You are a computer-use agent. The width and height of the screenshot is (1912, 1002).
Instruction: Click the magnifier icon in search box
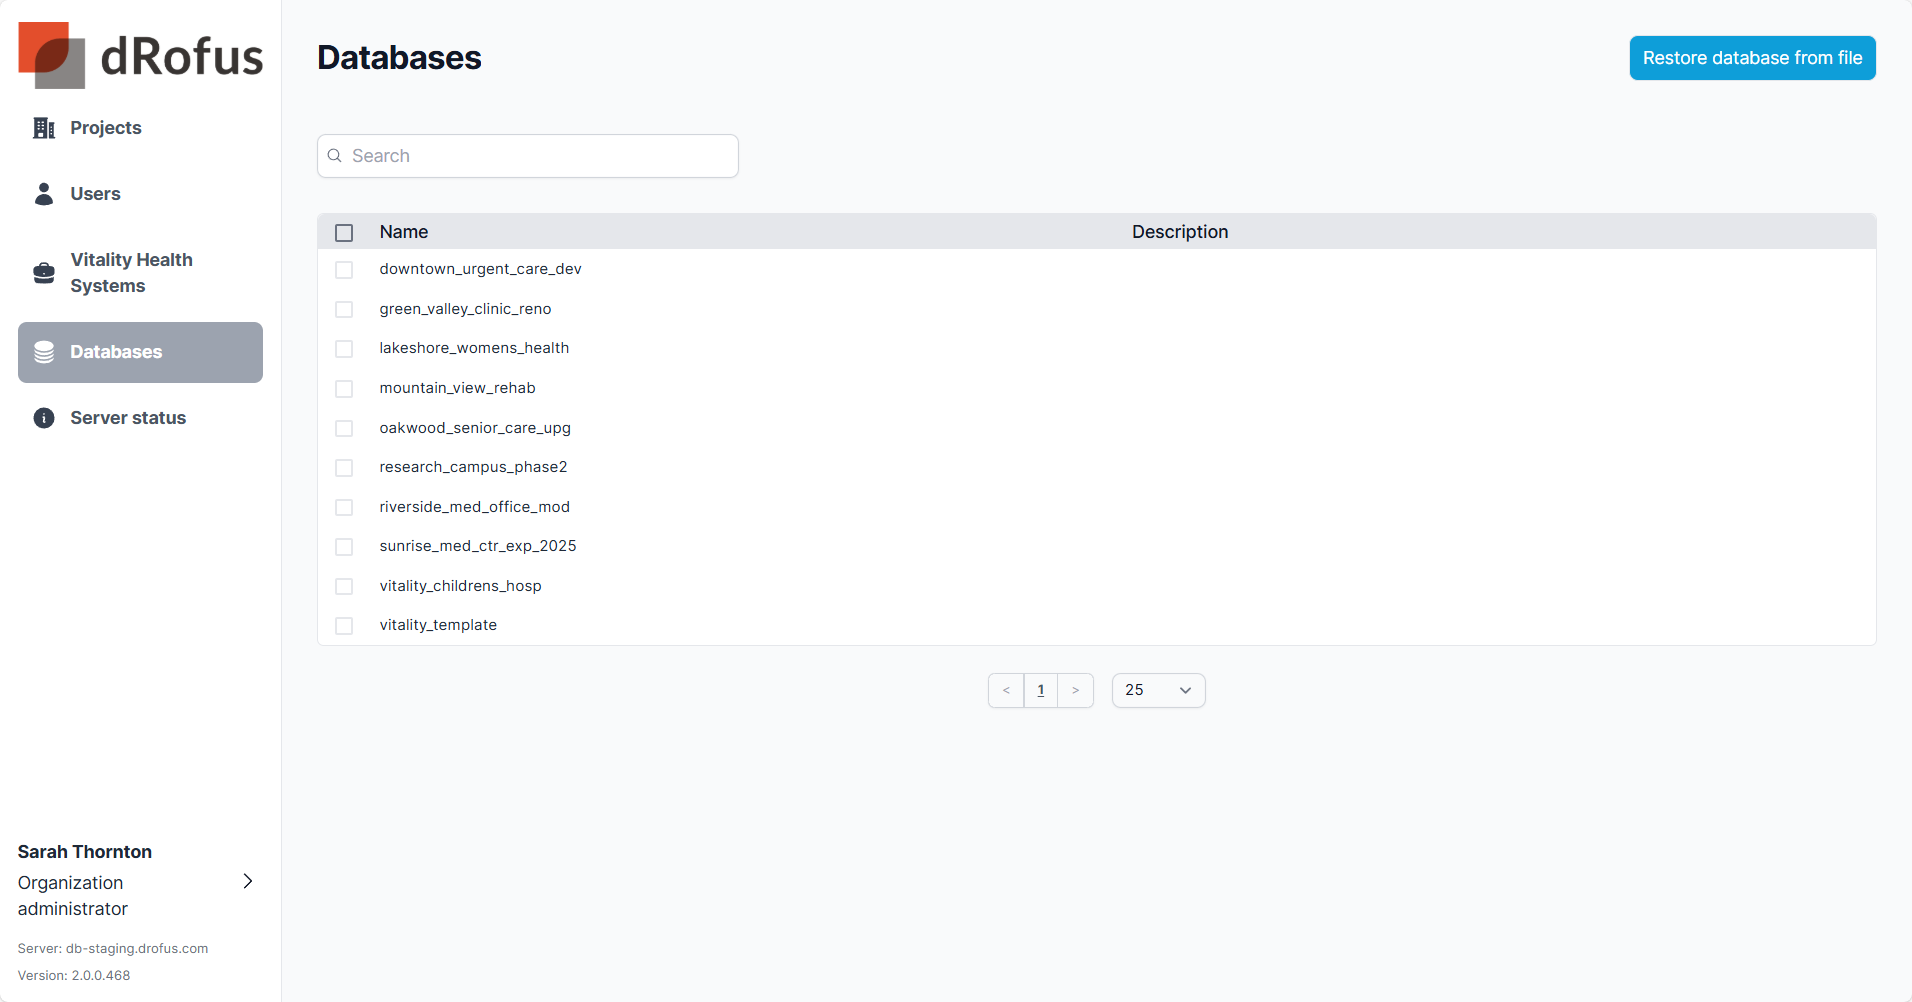coord(335,156)
